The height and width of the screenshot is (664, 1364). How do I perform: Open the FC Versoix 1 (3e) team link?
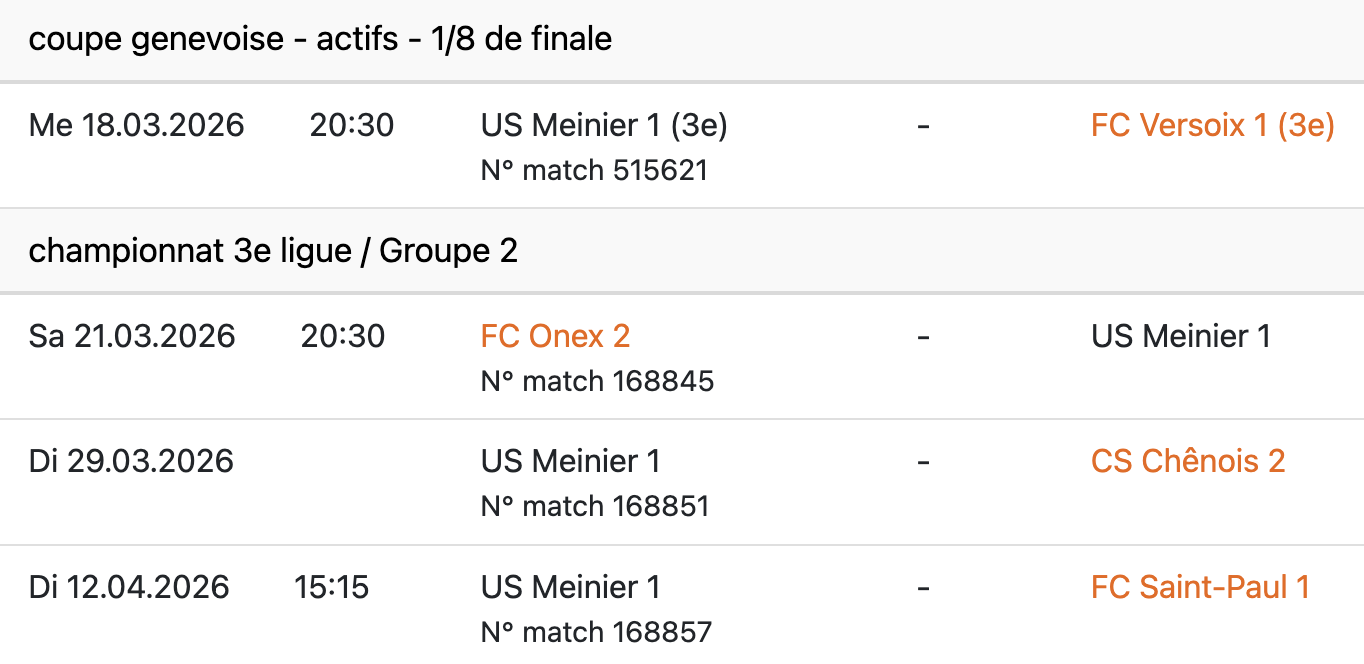[1212, 125]
